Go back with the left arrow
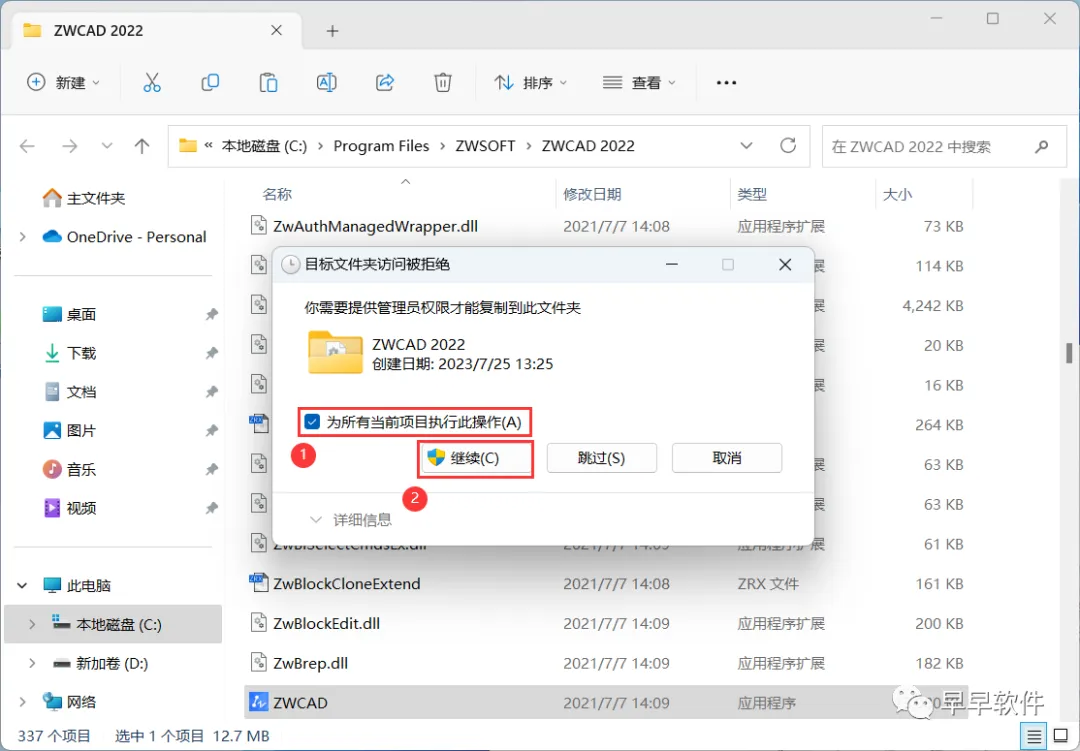 pos(28,146)
